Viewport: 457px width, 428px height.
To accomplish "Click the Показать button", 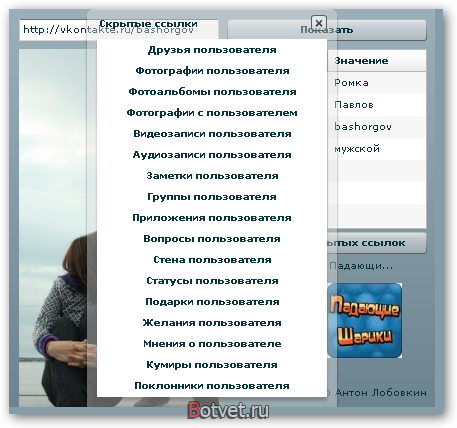I will pos(327,30).
